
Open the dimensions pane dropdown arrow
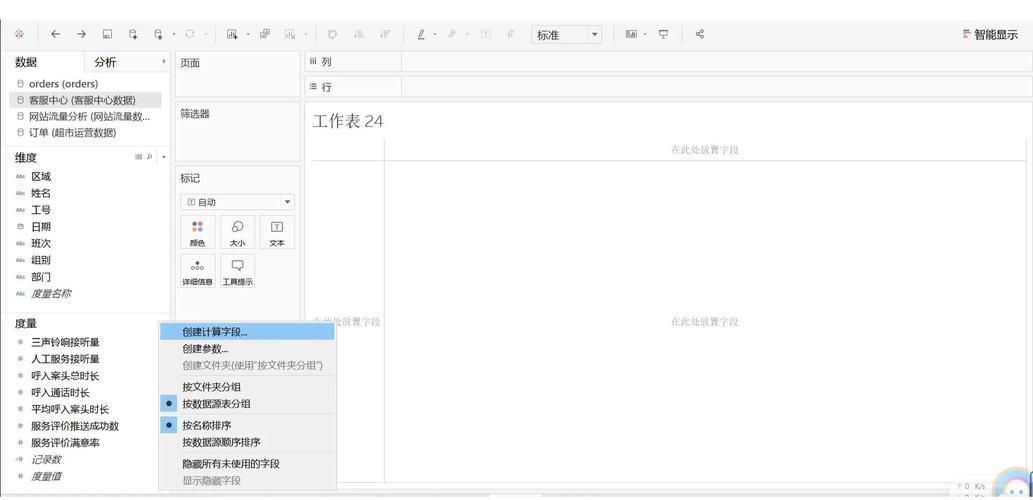(x=163, y=157)
